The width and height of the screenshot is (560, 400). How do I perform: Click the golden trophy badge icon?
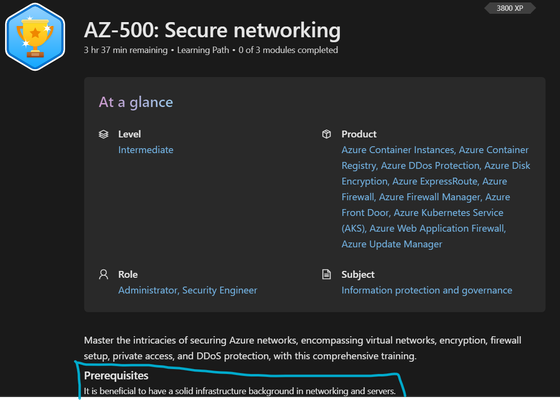pyautogui.click(x=35, y=37)
